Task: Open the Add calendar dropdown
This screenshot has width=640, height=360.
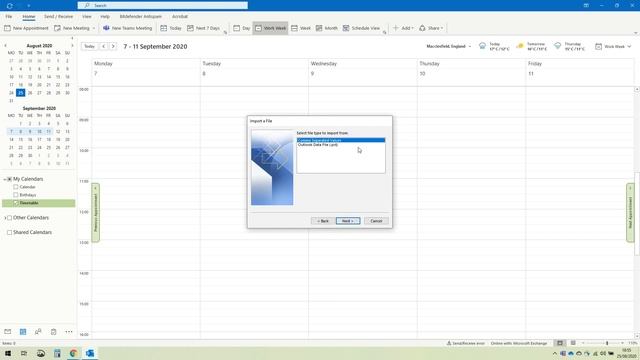Action: pyautogui.click(x=403, y=28)
